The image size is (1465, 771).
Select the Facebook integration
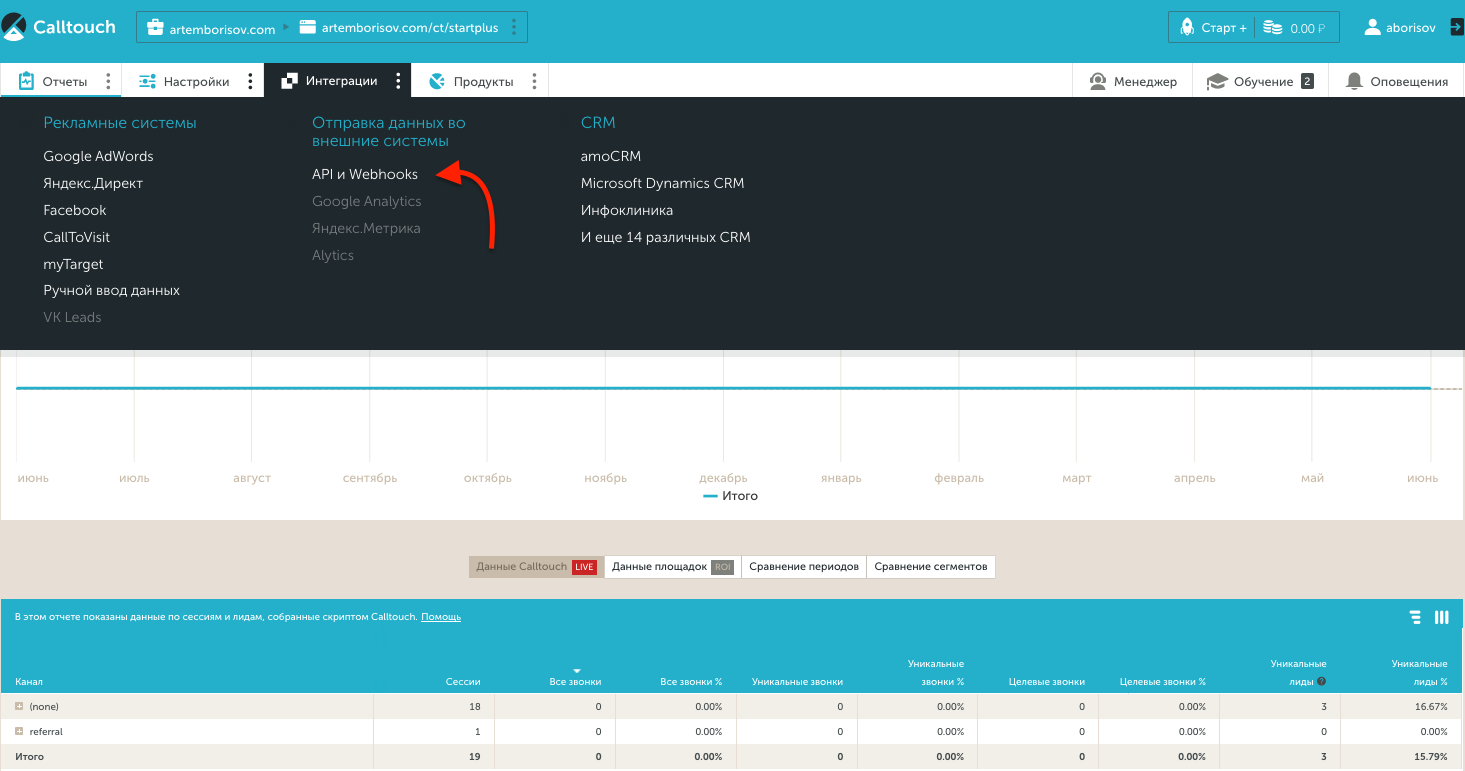pos(75,210)
